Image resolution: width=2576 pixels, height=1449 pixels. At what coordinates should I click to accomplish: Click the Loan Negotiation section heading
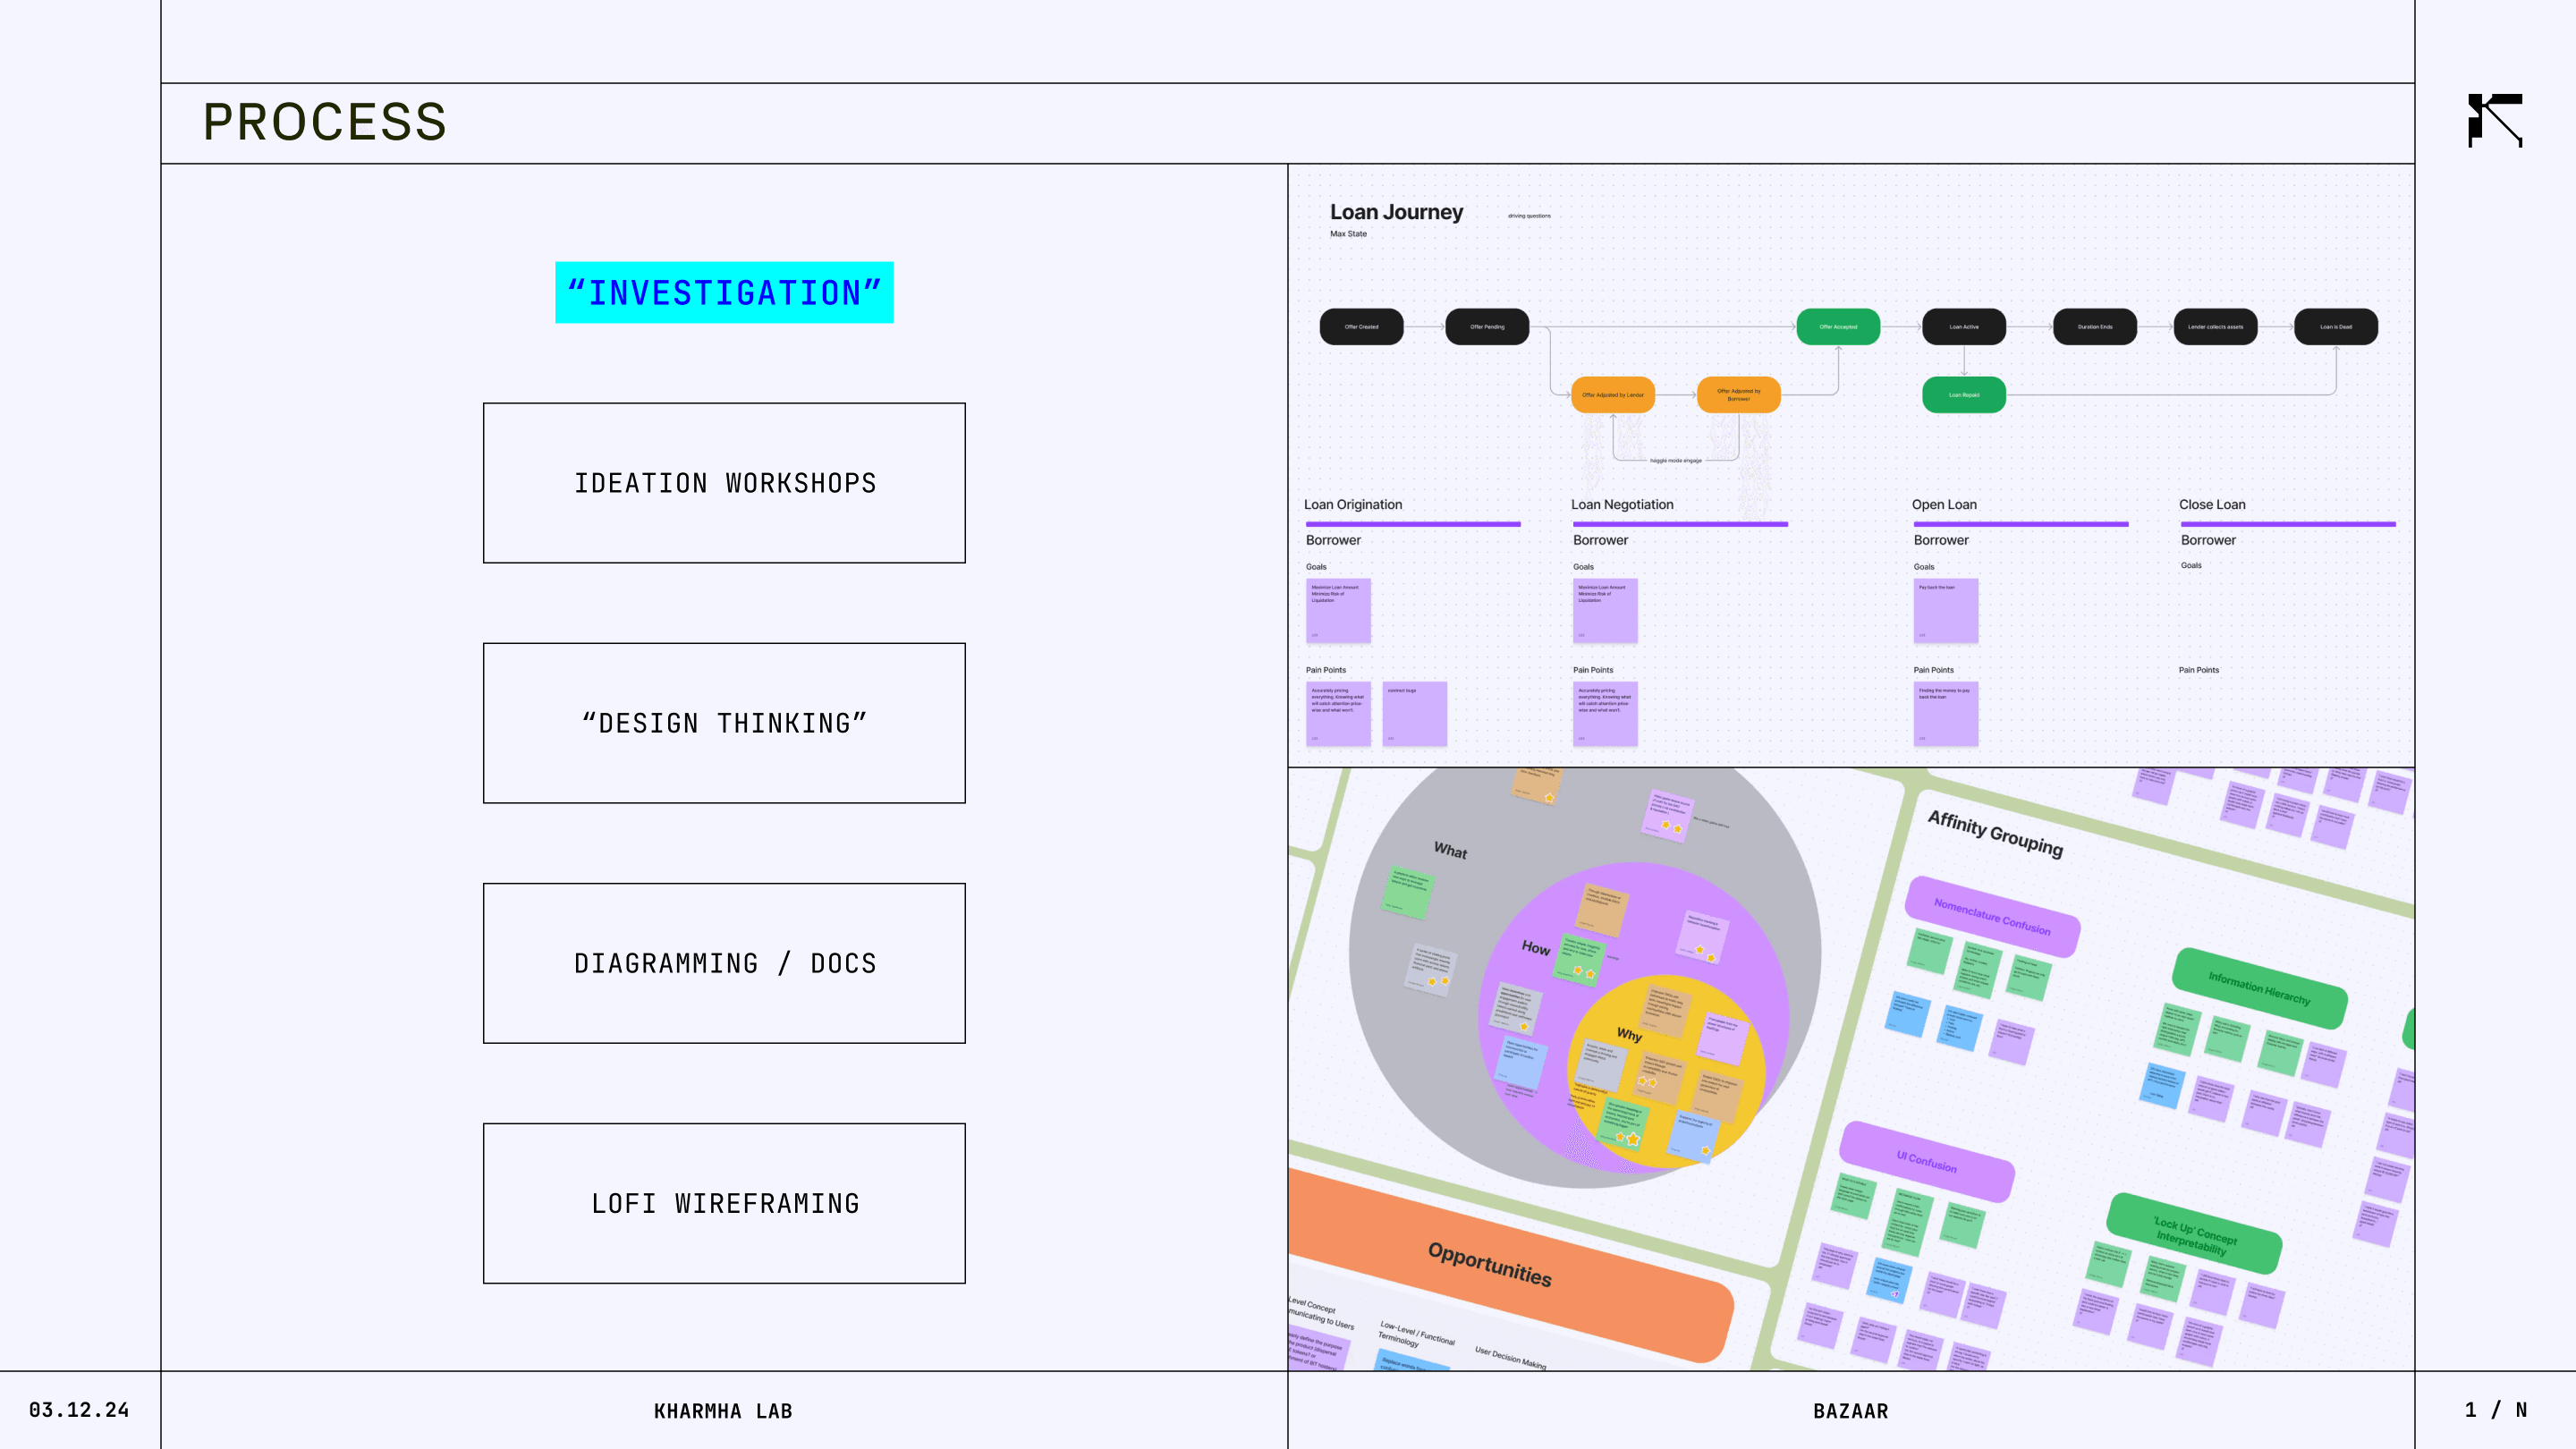[x=1621, y=505]
